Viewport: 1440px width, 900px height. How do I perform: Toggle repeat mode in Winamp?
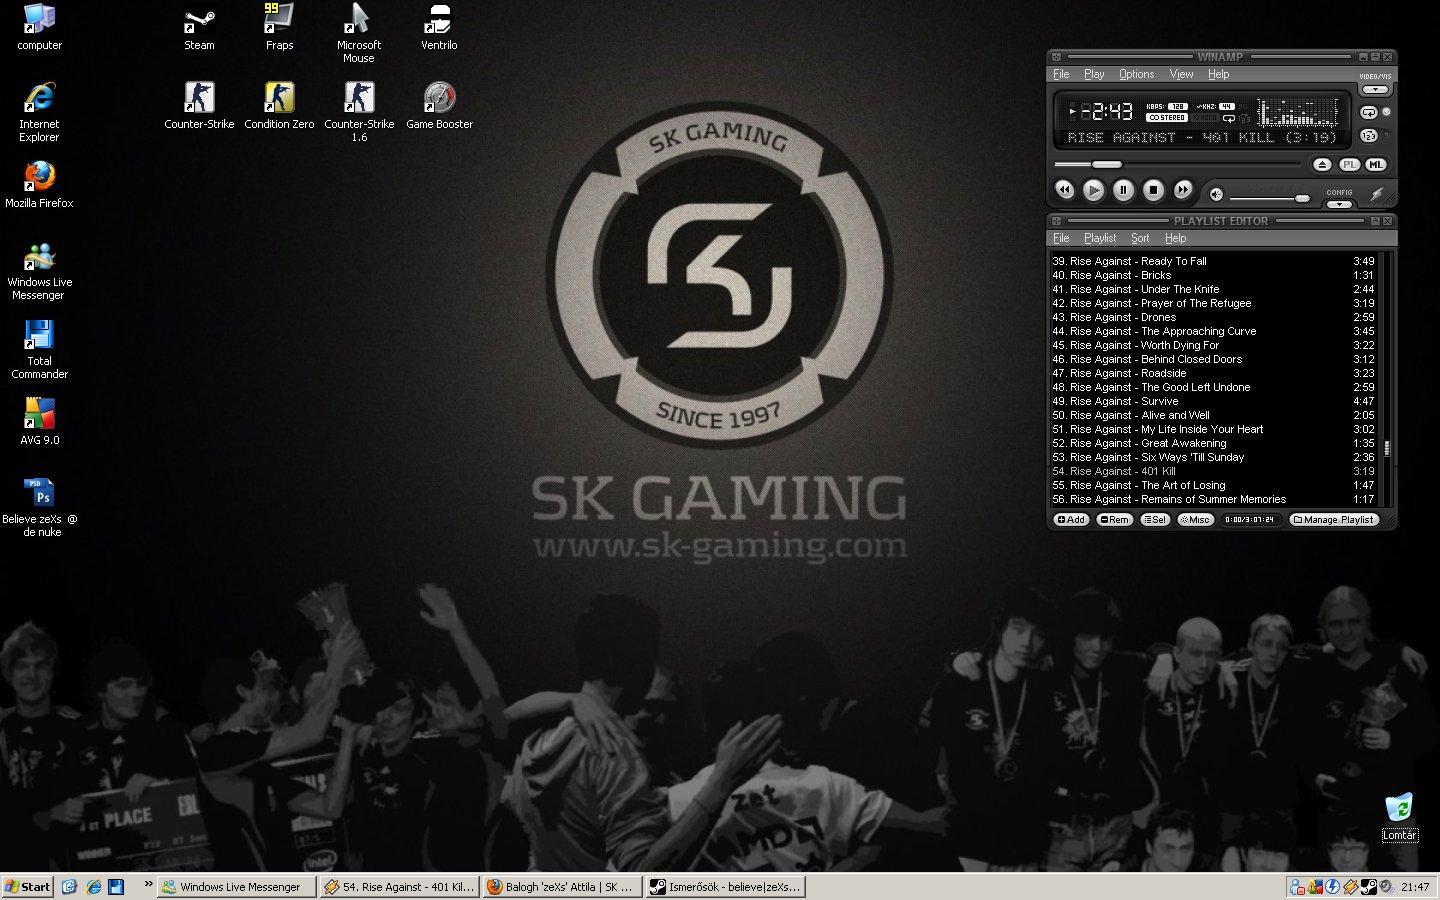coord(1369,112)
